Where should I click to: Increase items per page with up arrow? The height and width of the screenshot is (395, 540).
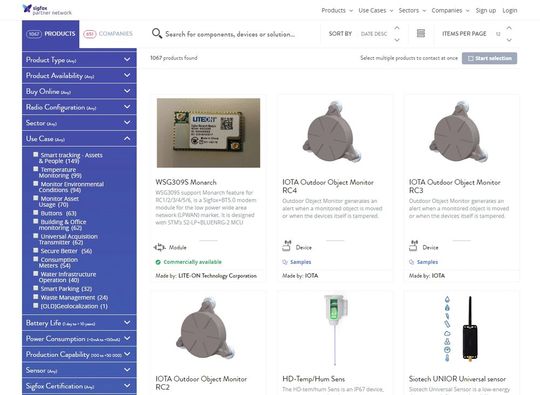click(509, 28)
